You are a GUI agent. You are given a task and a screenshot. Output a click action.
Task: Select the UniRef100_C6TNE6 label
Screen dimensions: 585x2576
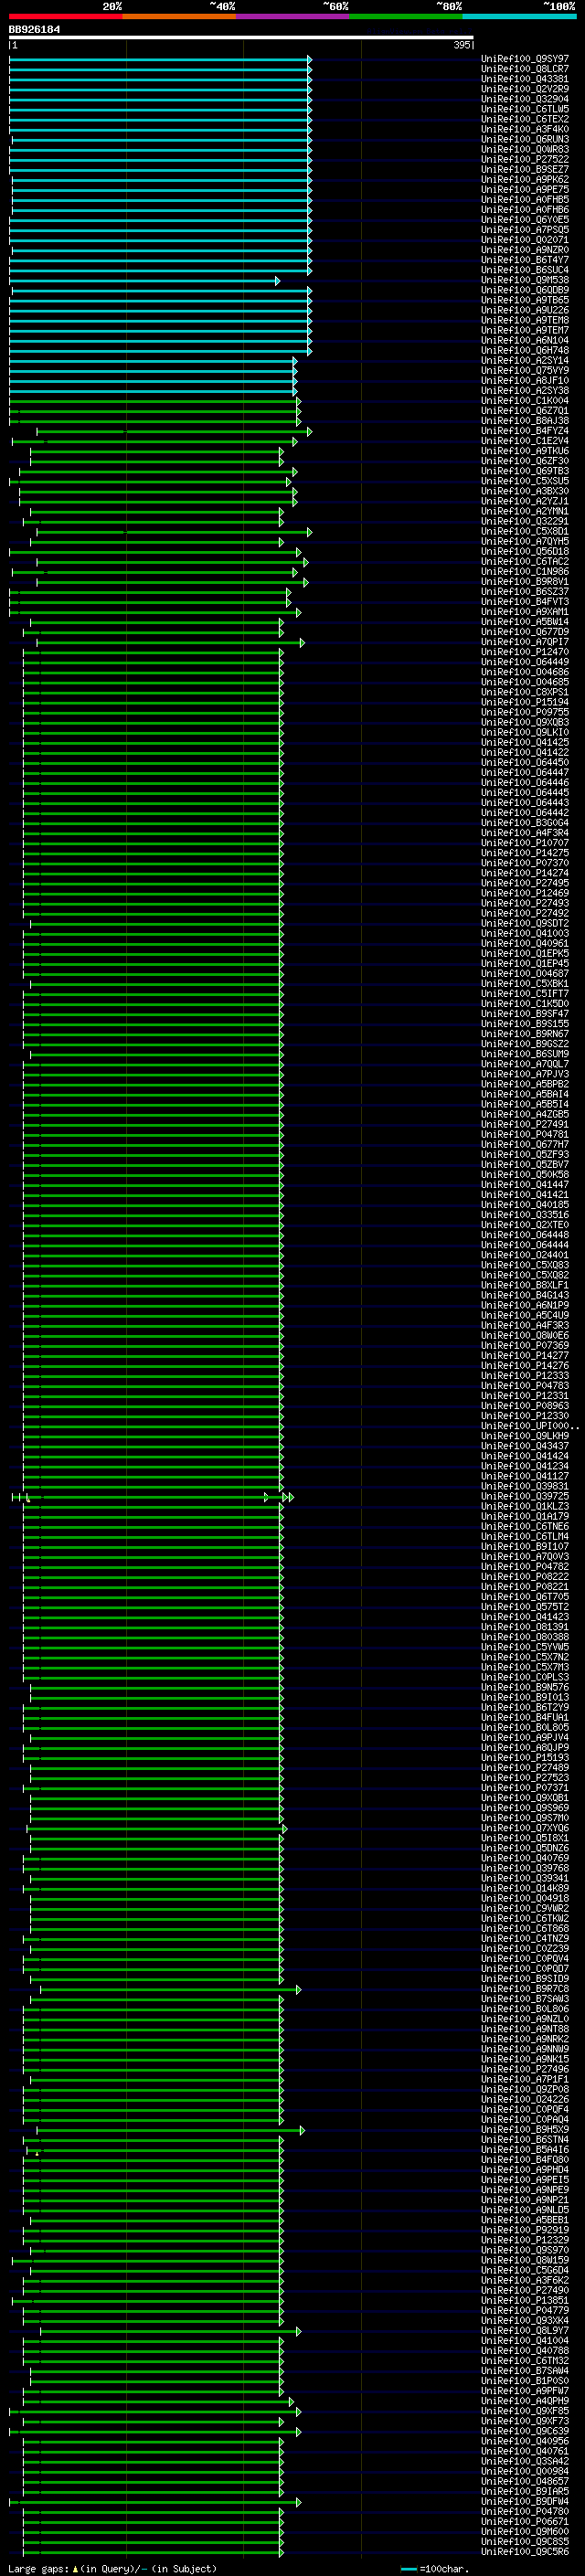(x=525, y=1526)
